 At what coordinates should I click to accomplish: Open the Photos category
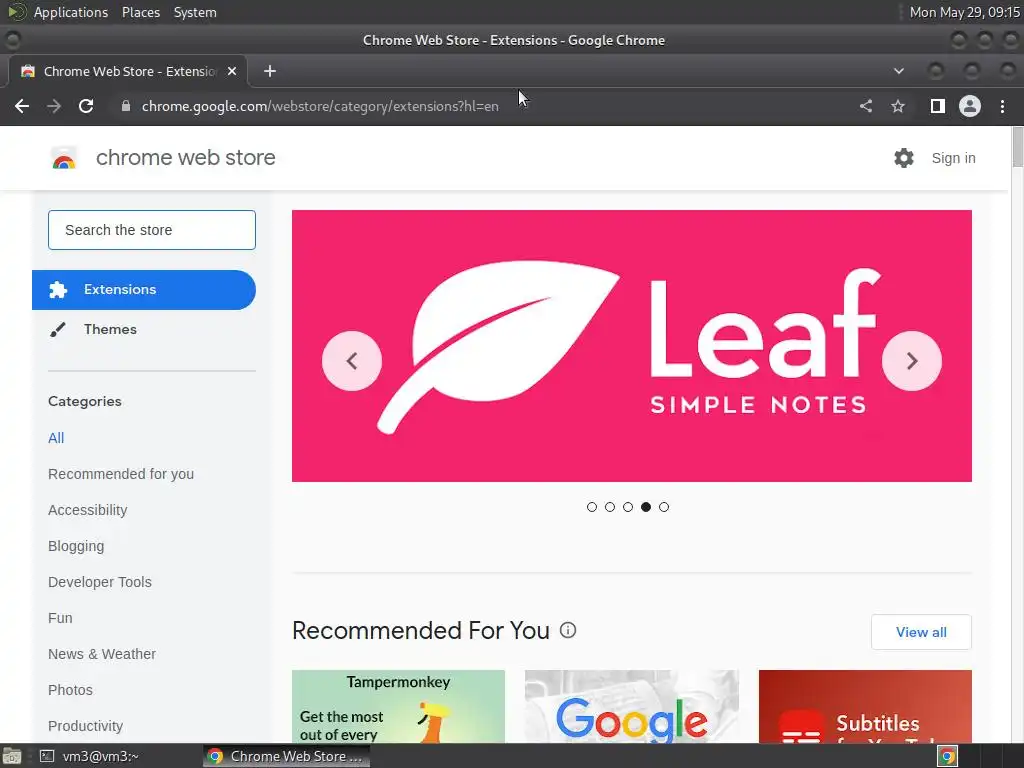(x=71, y=690)
